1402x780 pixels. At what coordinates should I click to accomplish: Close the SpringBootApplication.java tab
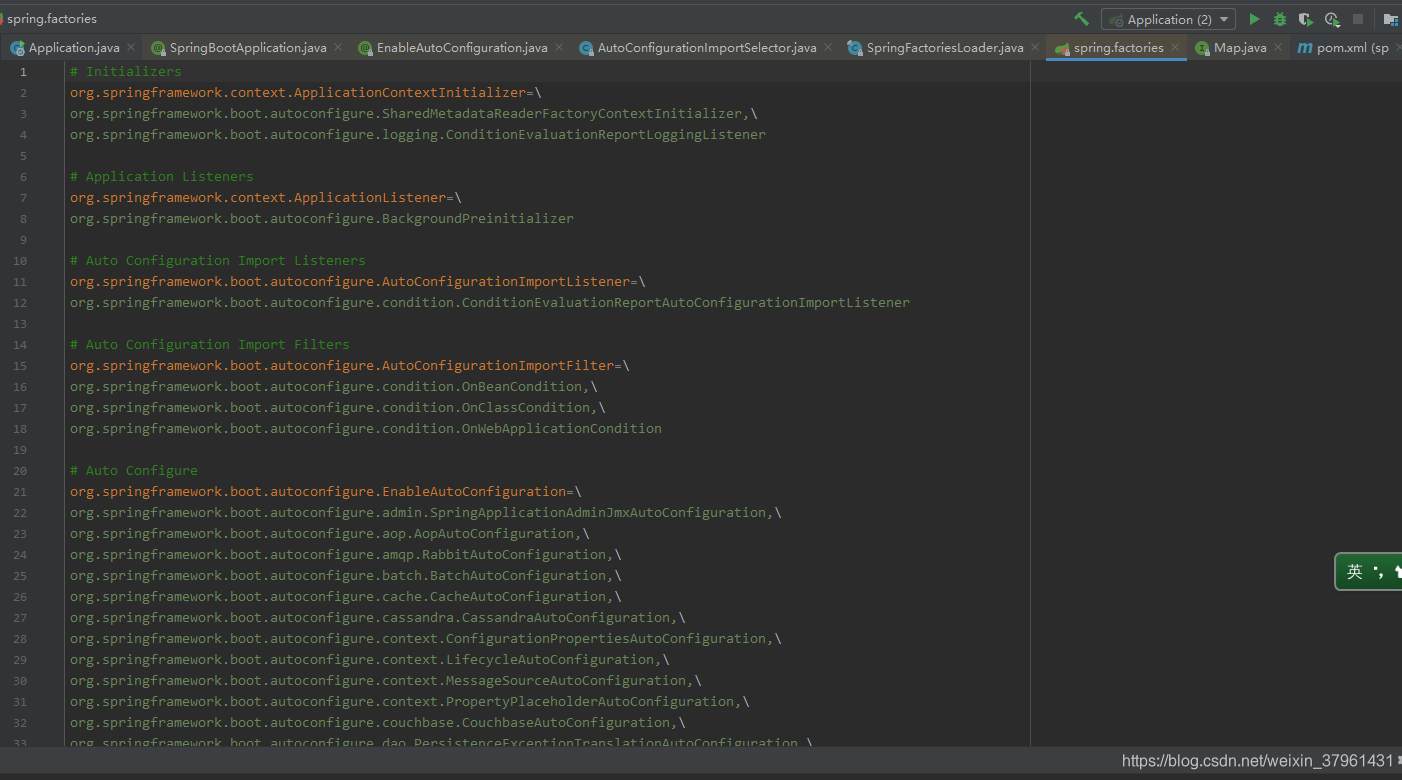point(338,47)
